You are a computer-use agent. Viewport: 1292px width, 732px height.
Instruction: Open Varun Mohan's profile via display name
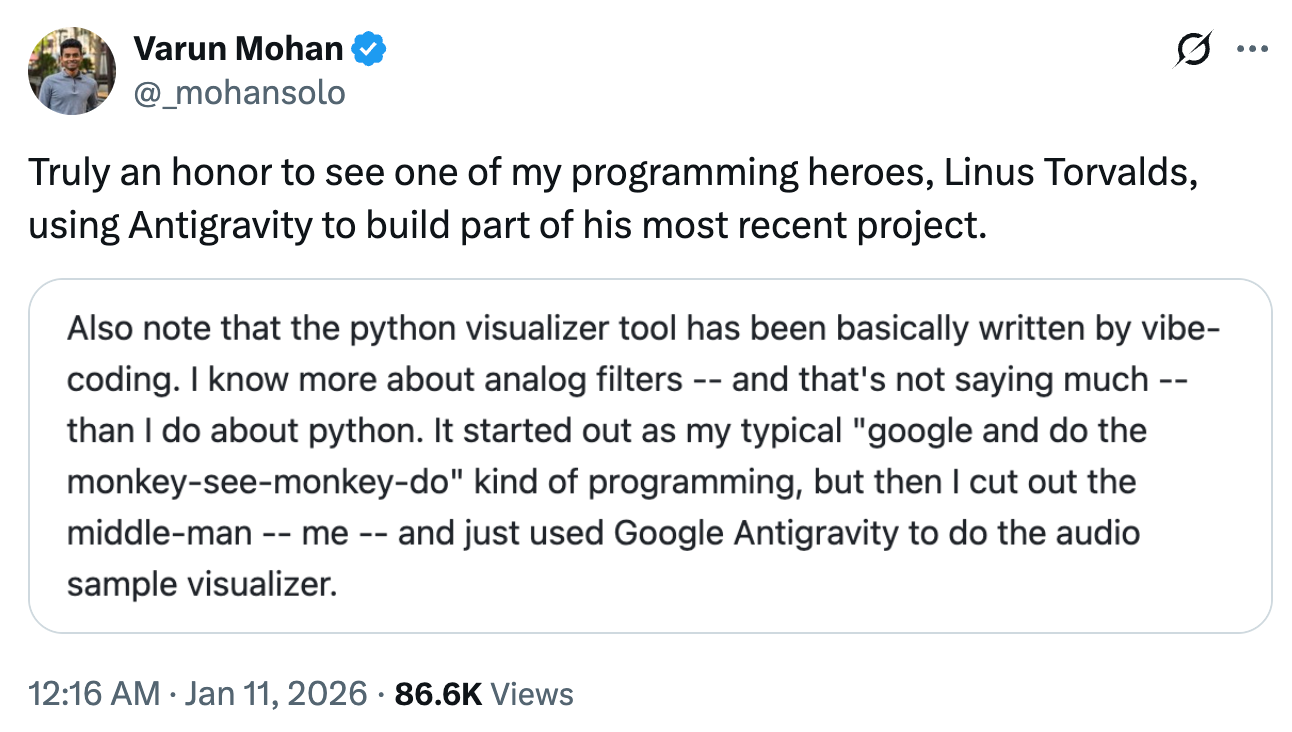pyautogui.click(x=237, y=47)
